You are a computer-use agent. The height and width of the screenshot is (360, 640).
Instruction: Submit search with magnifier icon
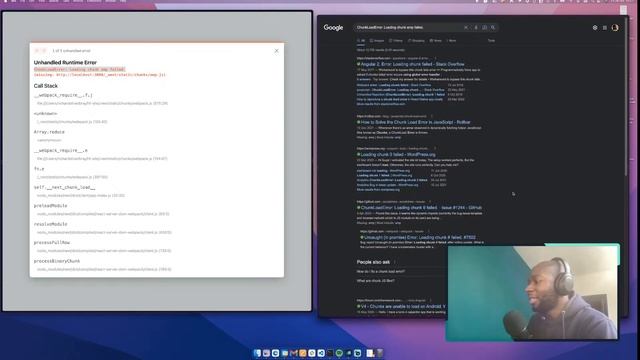[493, 27]
